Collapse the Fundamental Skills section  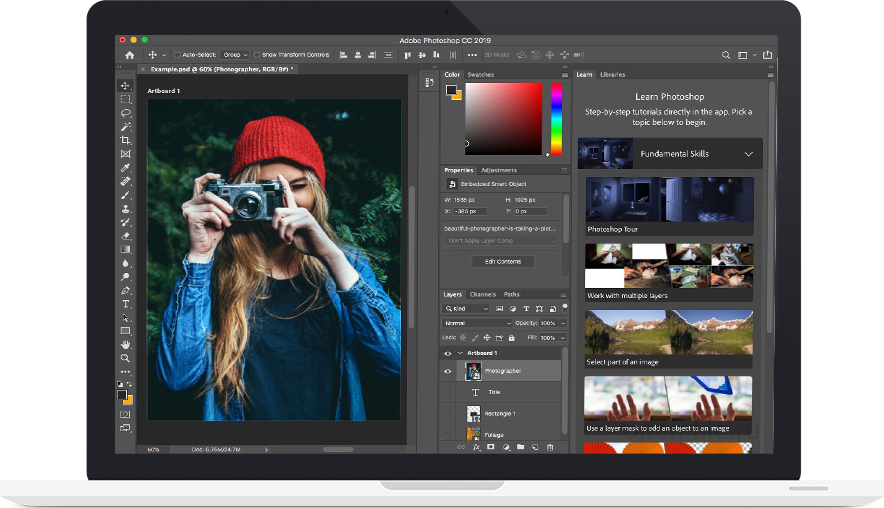tap(749, 154)
